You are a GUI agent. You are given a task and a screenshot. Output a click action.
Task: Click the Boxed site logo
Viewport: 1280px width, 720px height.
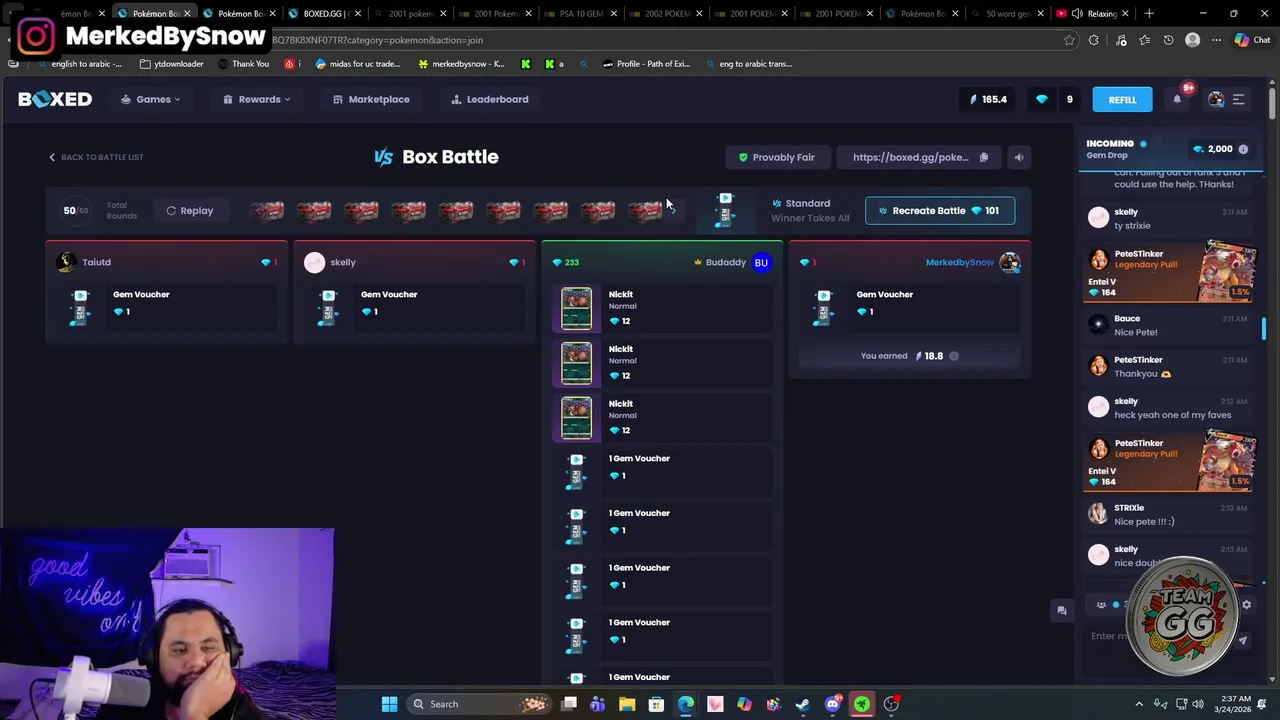coord(55,99)
